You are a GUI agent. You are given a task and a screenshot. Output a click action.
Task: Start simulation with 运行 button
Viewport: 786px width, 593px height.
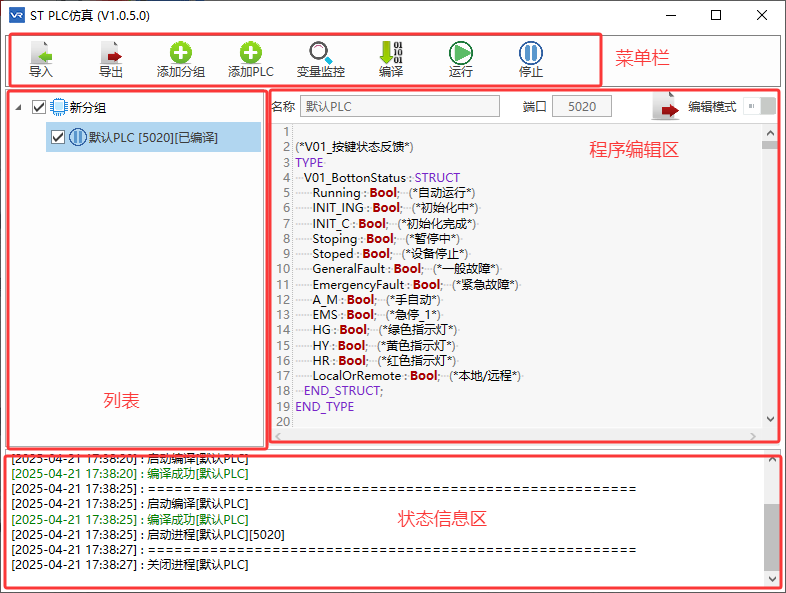pyautogui.click(x=461, y=59)
